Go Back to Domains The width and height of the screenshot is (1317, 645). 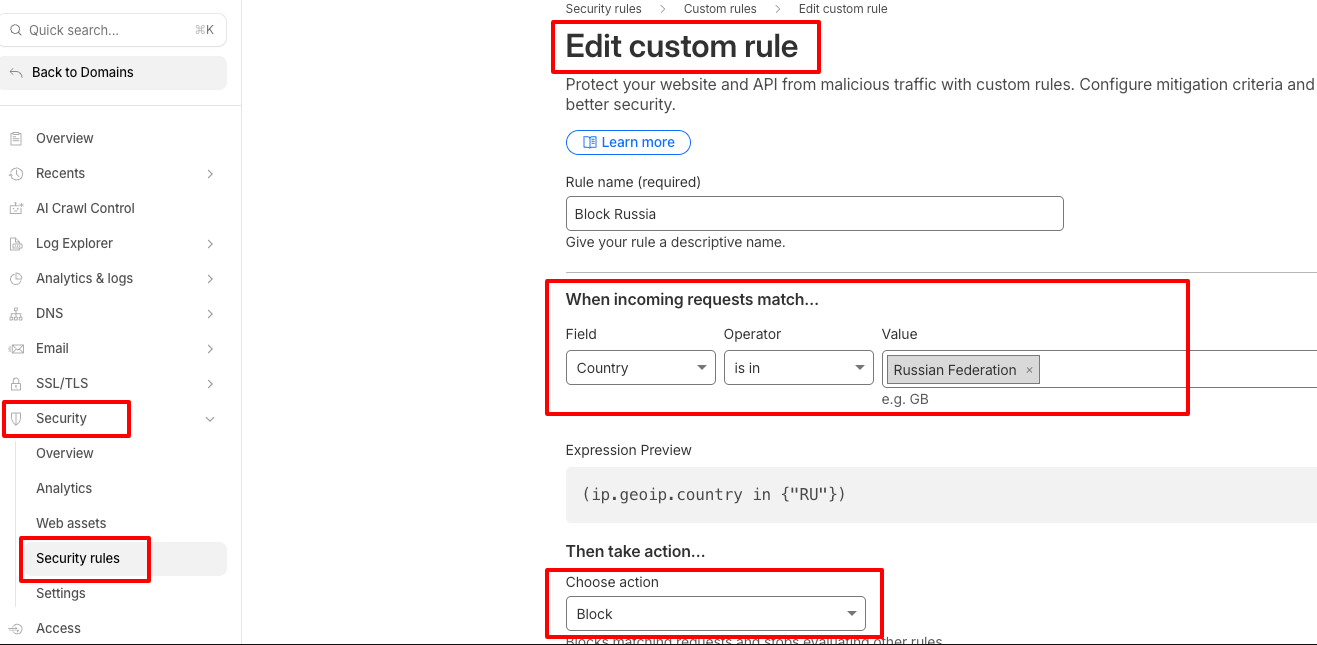pyautogui.click(x=82, y=72)
